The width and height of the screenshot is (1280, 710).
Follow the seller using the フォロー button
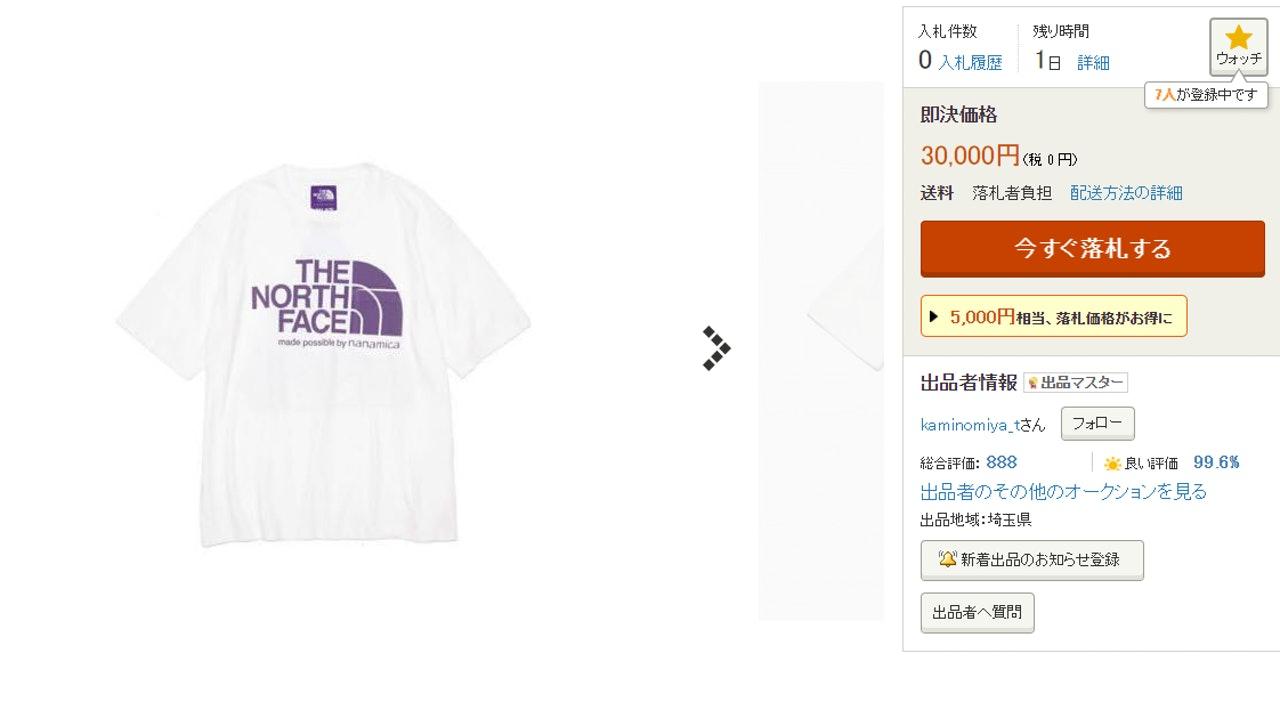point(1097,423)
